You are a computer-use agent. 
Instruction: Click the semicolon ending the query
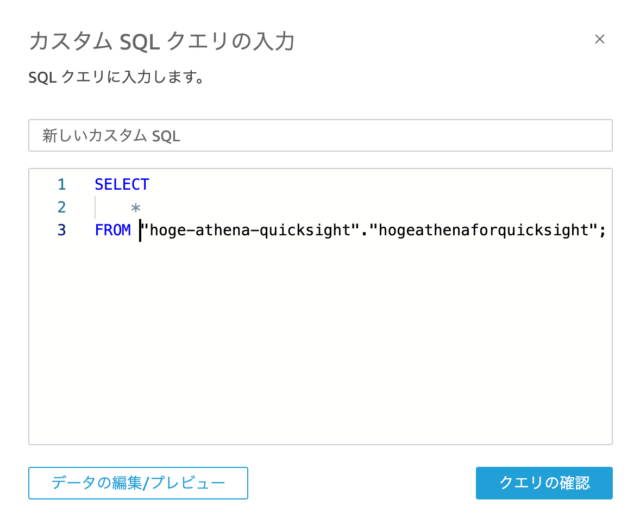602,231
